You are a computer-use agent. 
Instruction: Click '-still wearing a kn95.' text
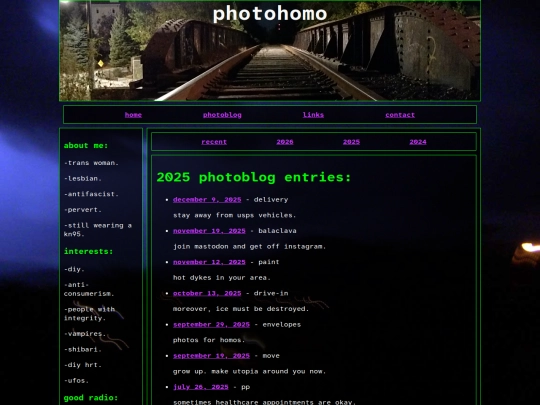(x=98, y=230)
